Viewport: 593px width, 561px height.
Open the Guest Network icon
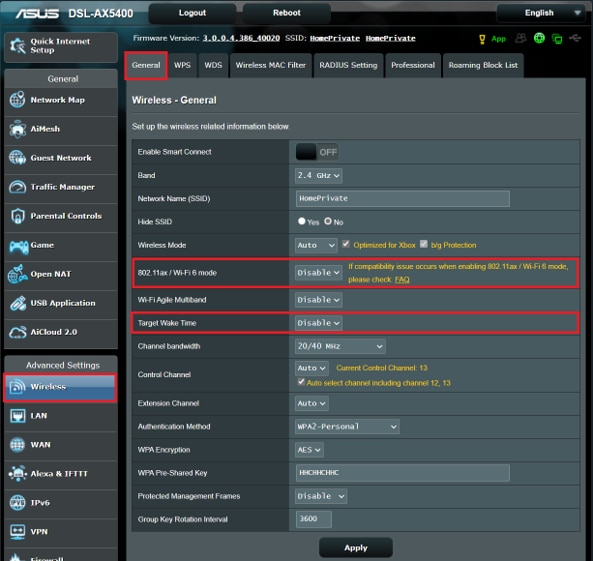[x=17, y=158]
